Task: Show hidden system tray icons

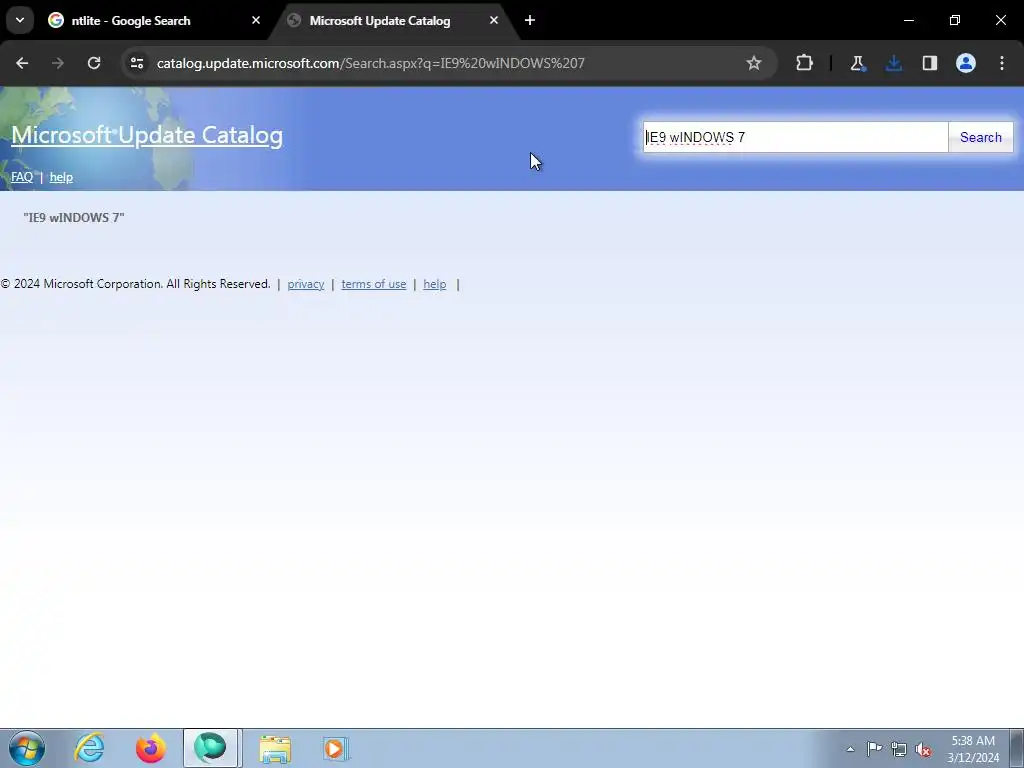Action: point(850,749)
